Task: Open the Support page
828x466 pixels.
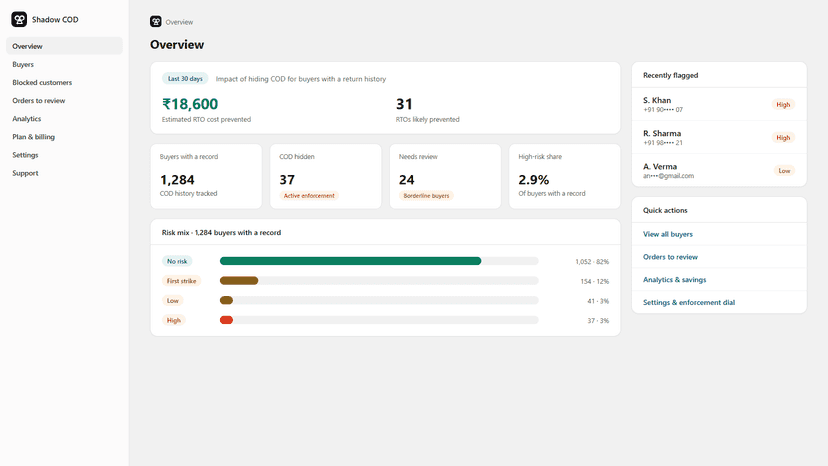Action: pos(64,173)
